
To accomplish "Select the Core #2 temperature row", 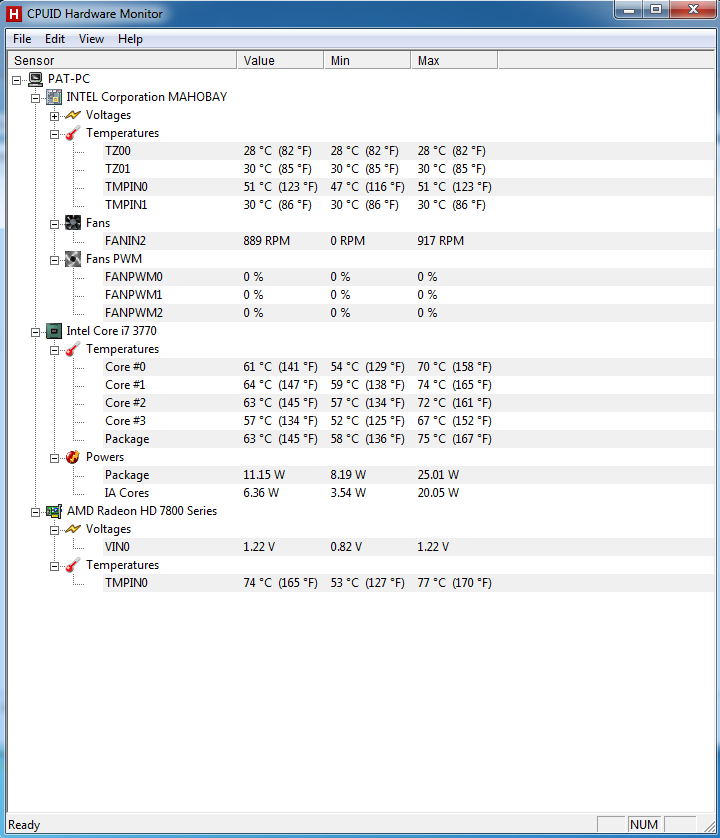I will click(x=408, y=403).
